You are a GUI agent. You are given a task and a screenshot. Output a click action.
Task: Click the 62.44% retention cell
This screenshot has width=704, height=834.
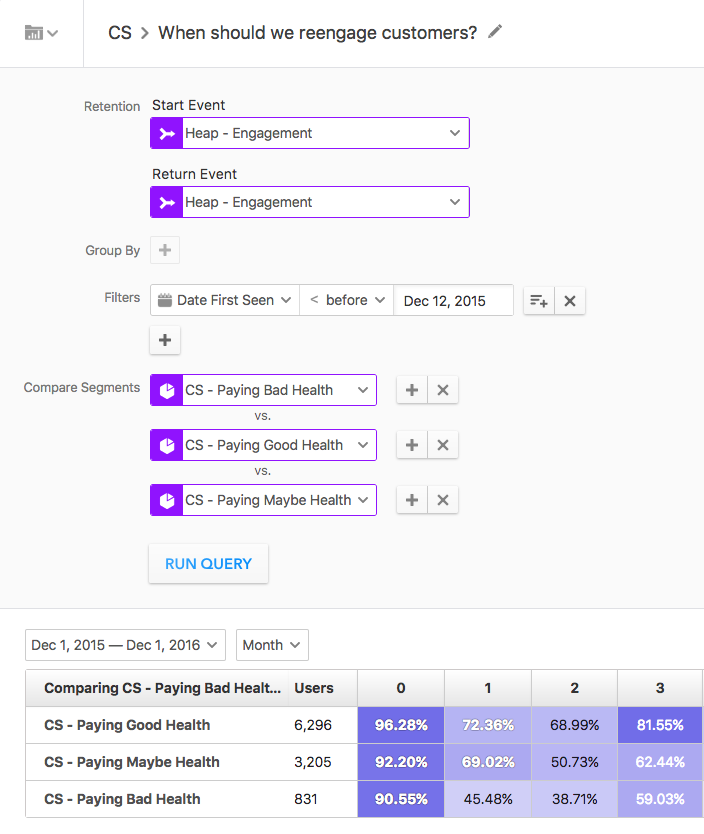click(x=660, y=762)
